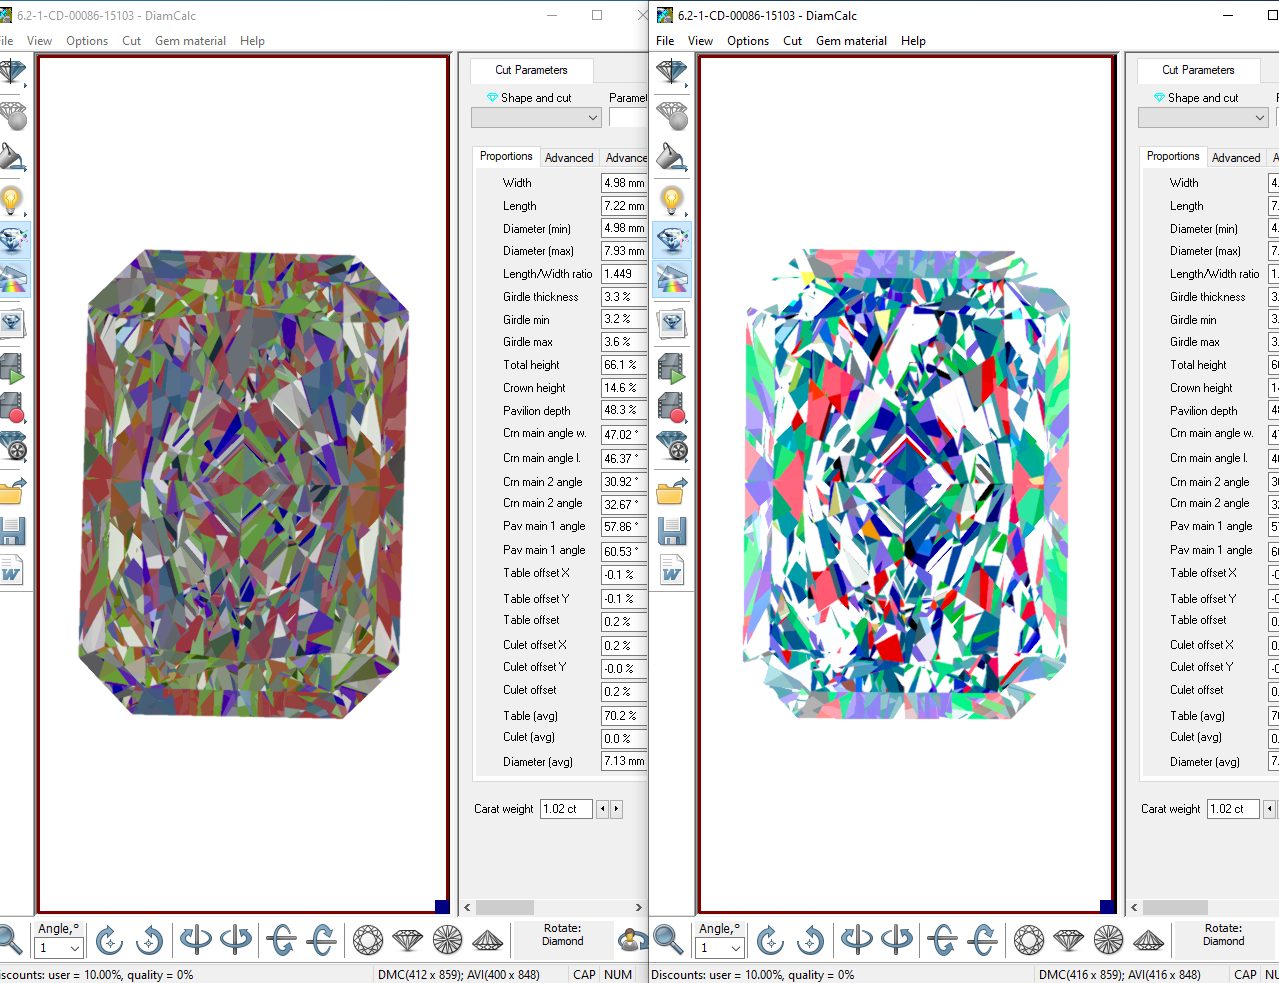1279x983 pixels.
Task: Open View menu in right window
Action: [x=700, y=41]
